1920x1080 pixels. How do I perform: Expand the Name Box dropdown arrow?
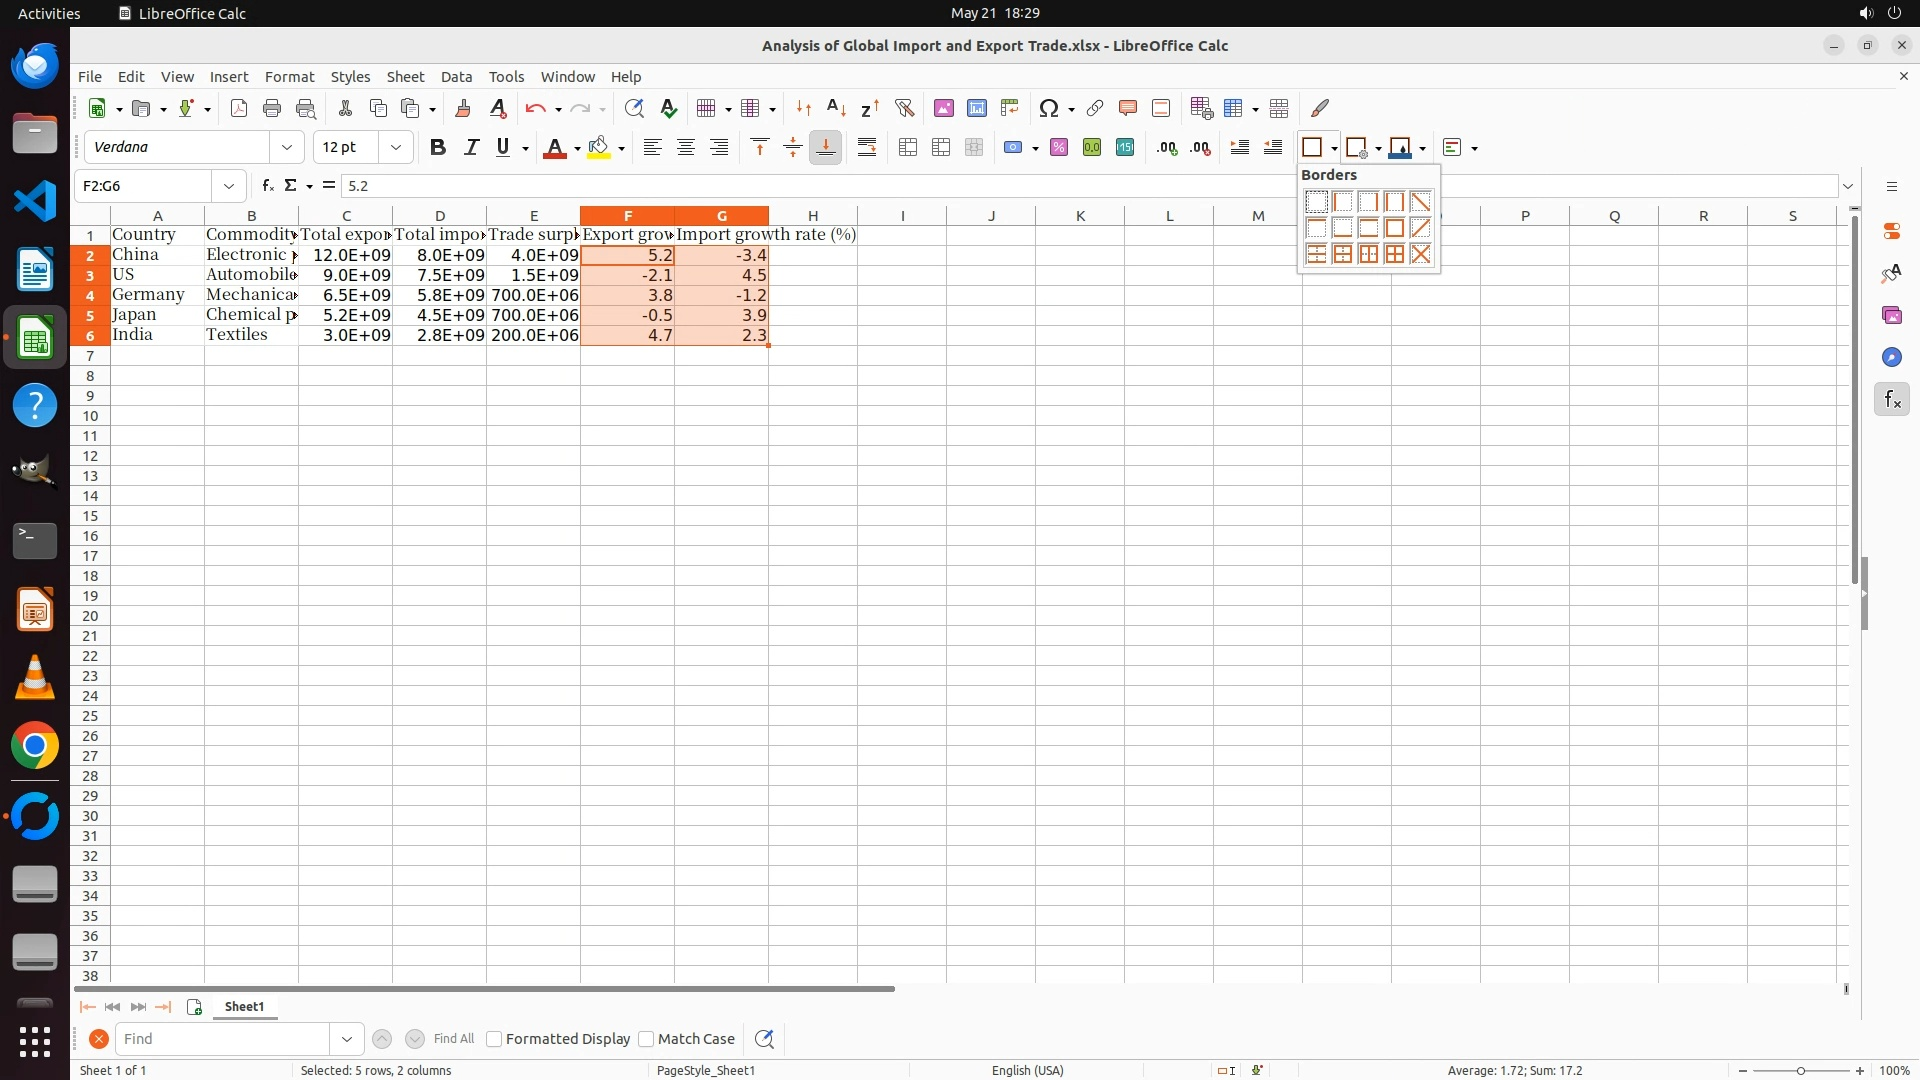pos(229,186)
